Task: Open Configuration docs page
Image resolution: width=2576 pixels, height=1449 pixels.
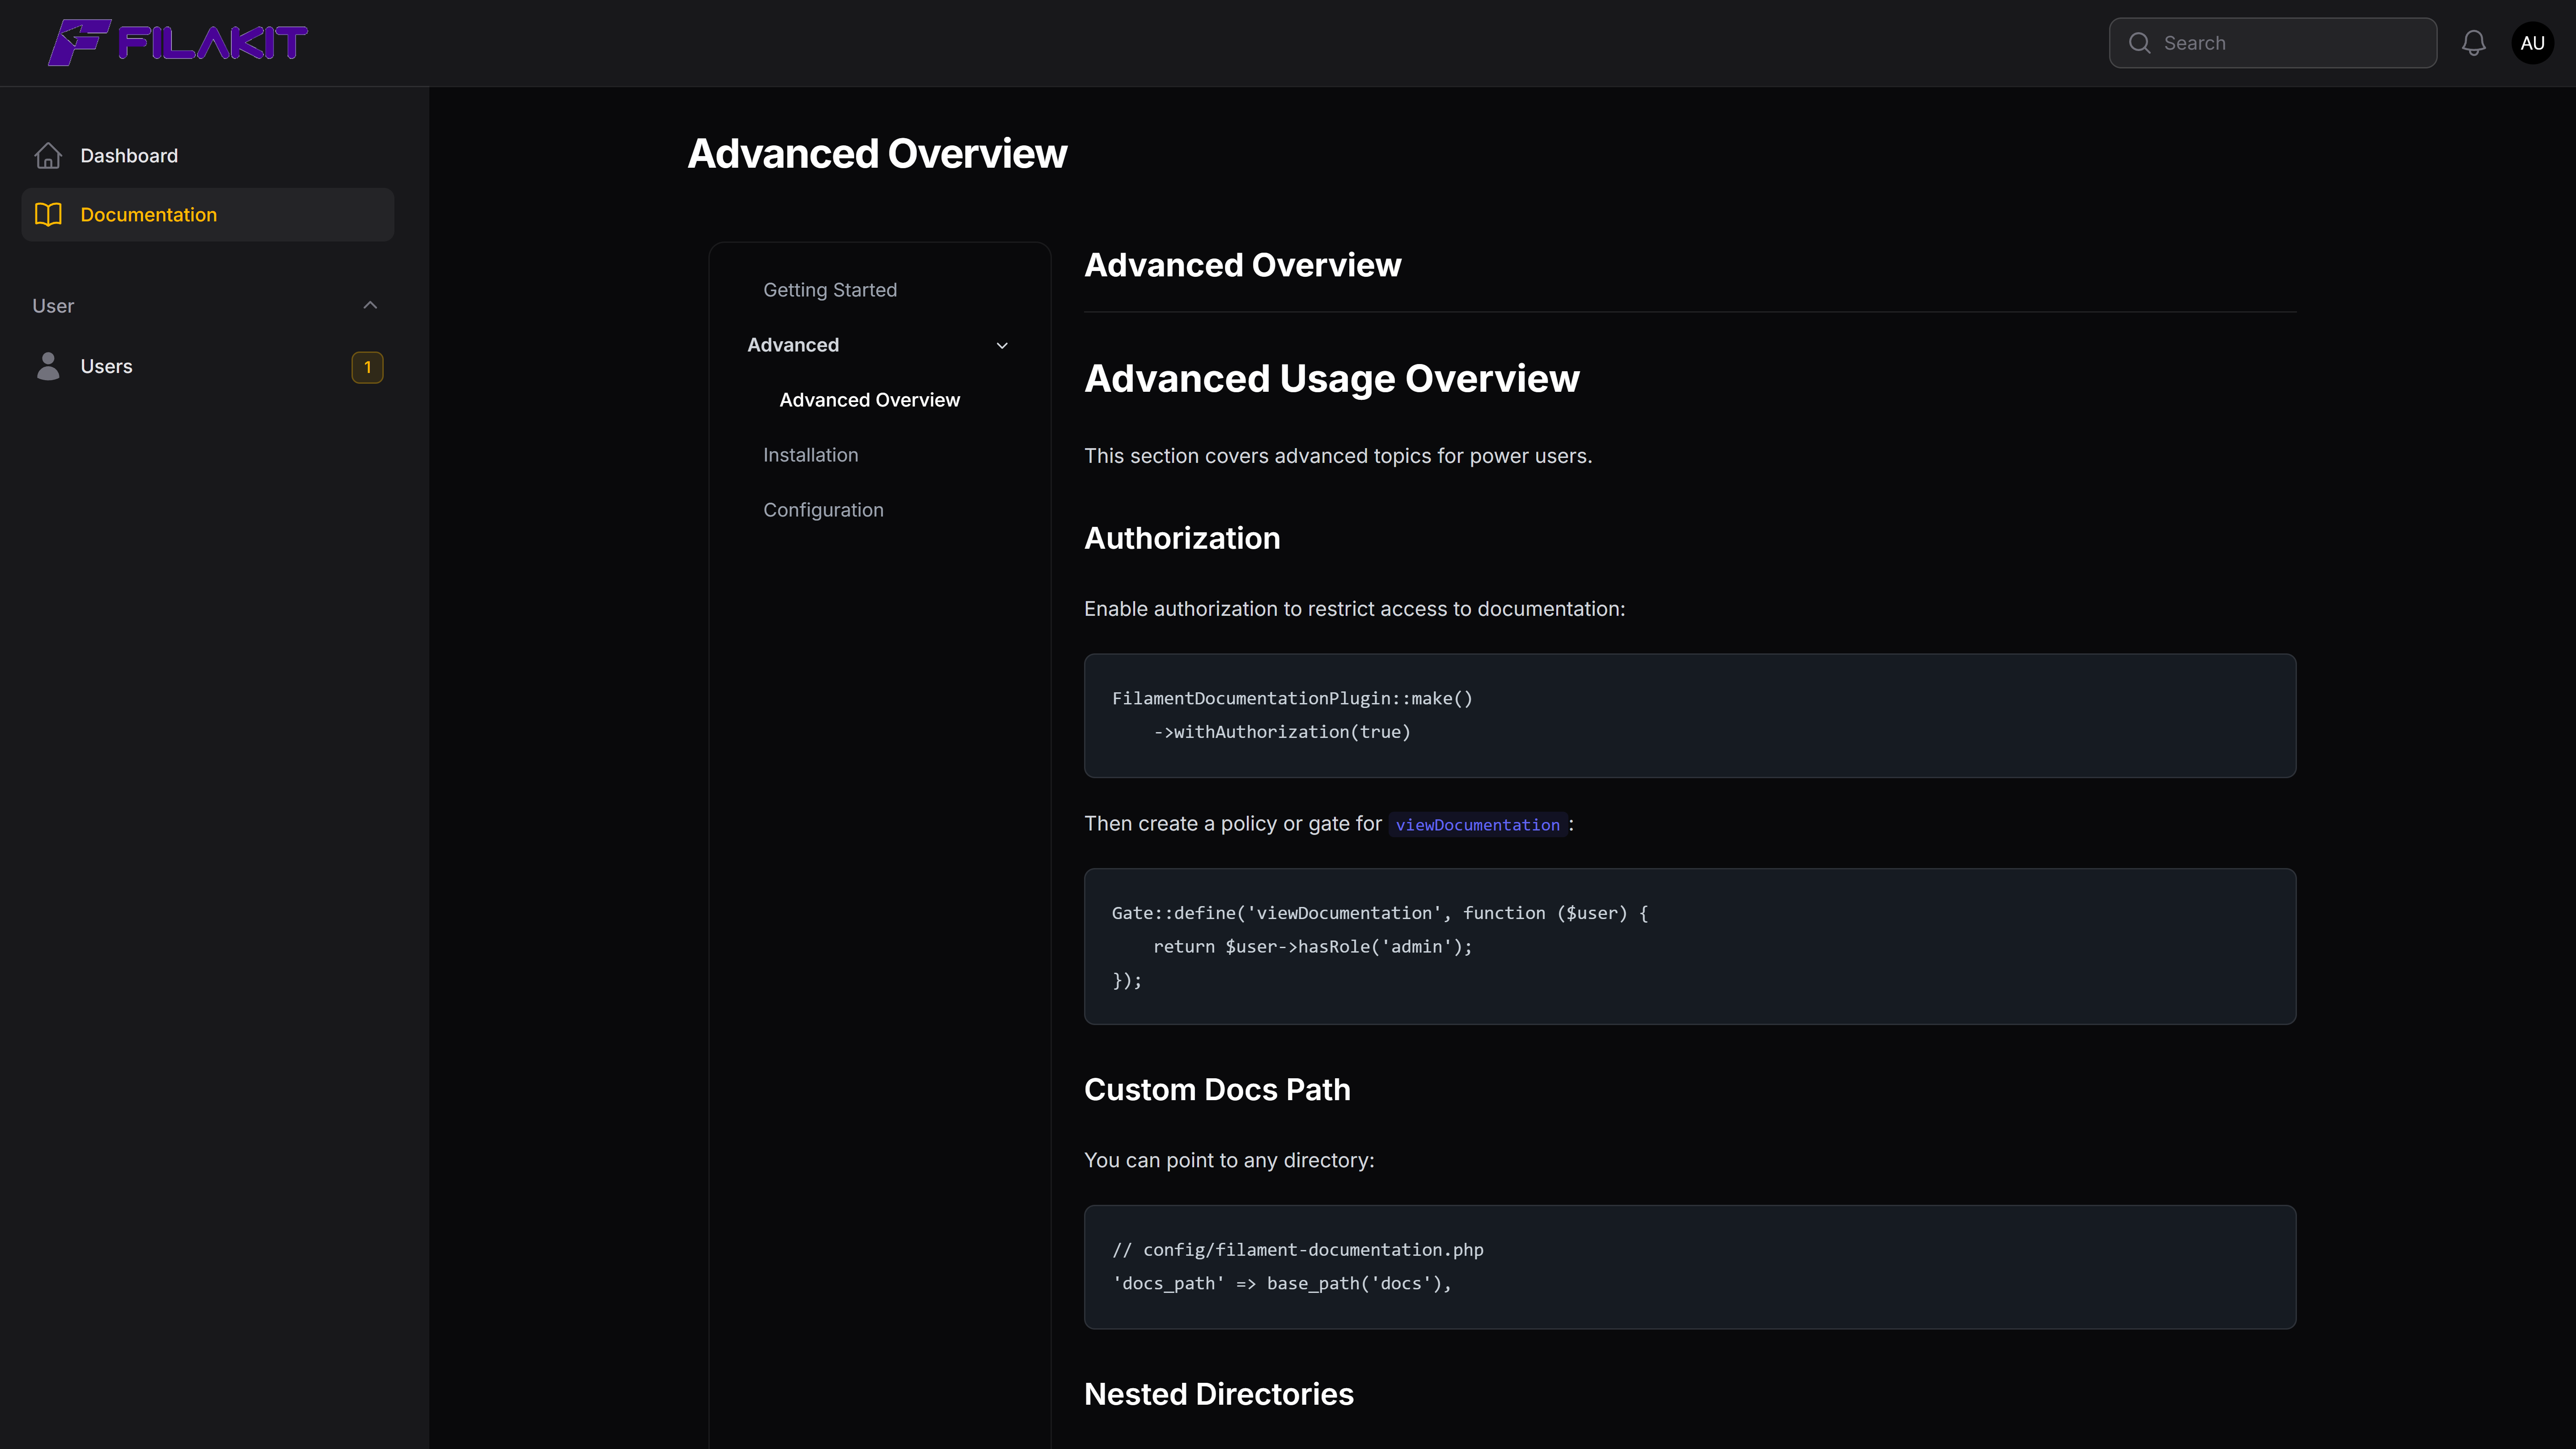Action: pos(823,510)
